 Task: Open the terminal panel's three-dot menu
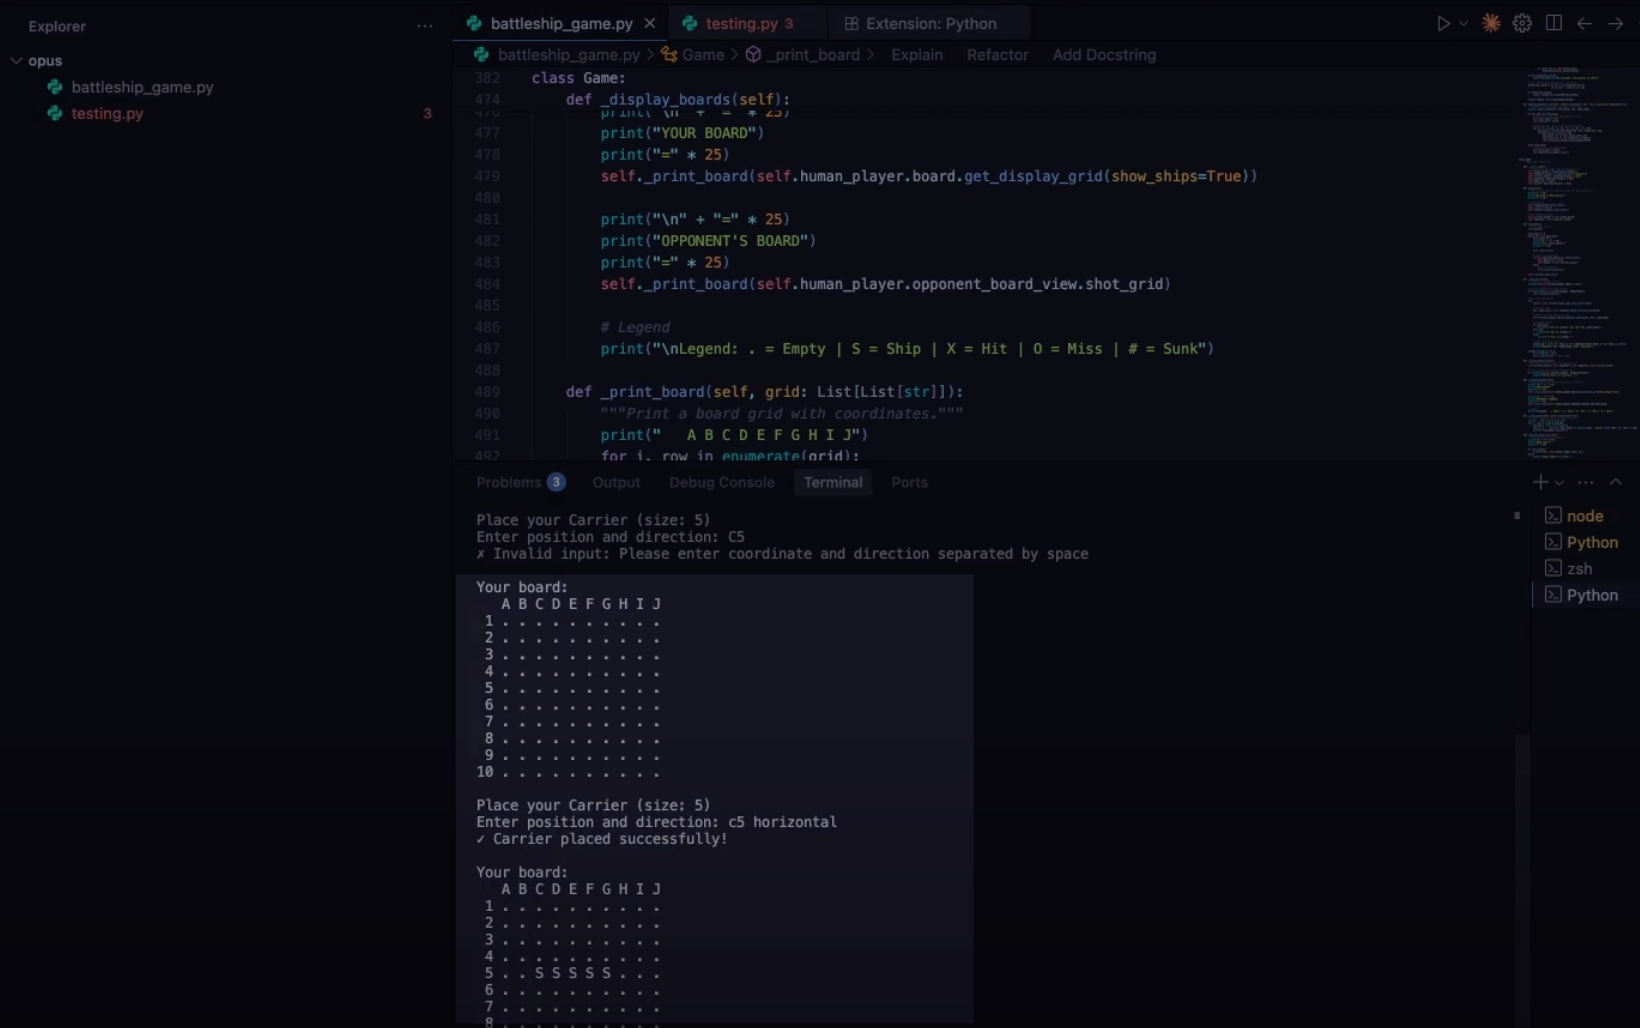click(1586, 482)
